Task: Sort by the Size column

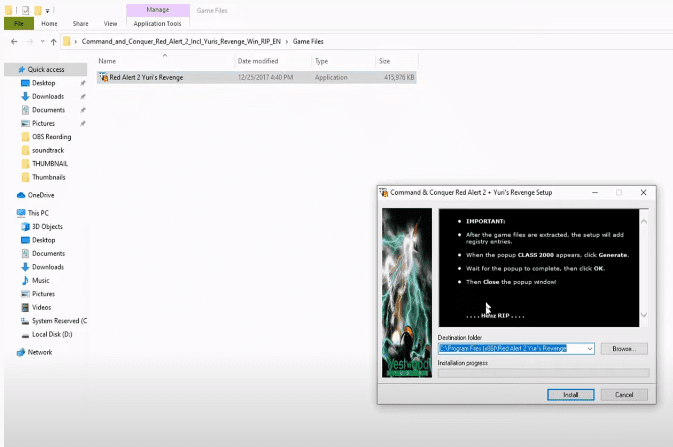Action: click(396, 61)
